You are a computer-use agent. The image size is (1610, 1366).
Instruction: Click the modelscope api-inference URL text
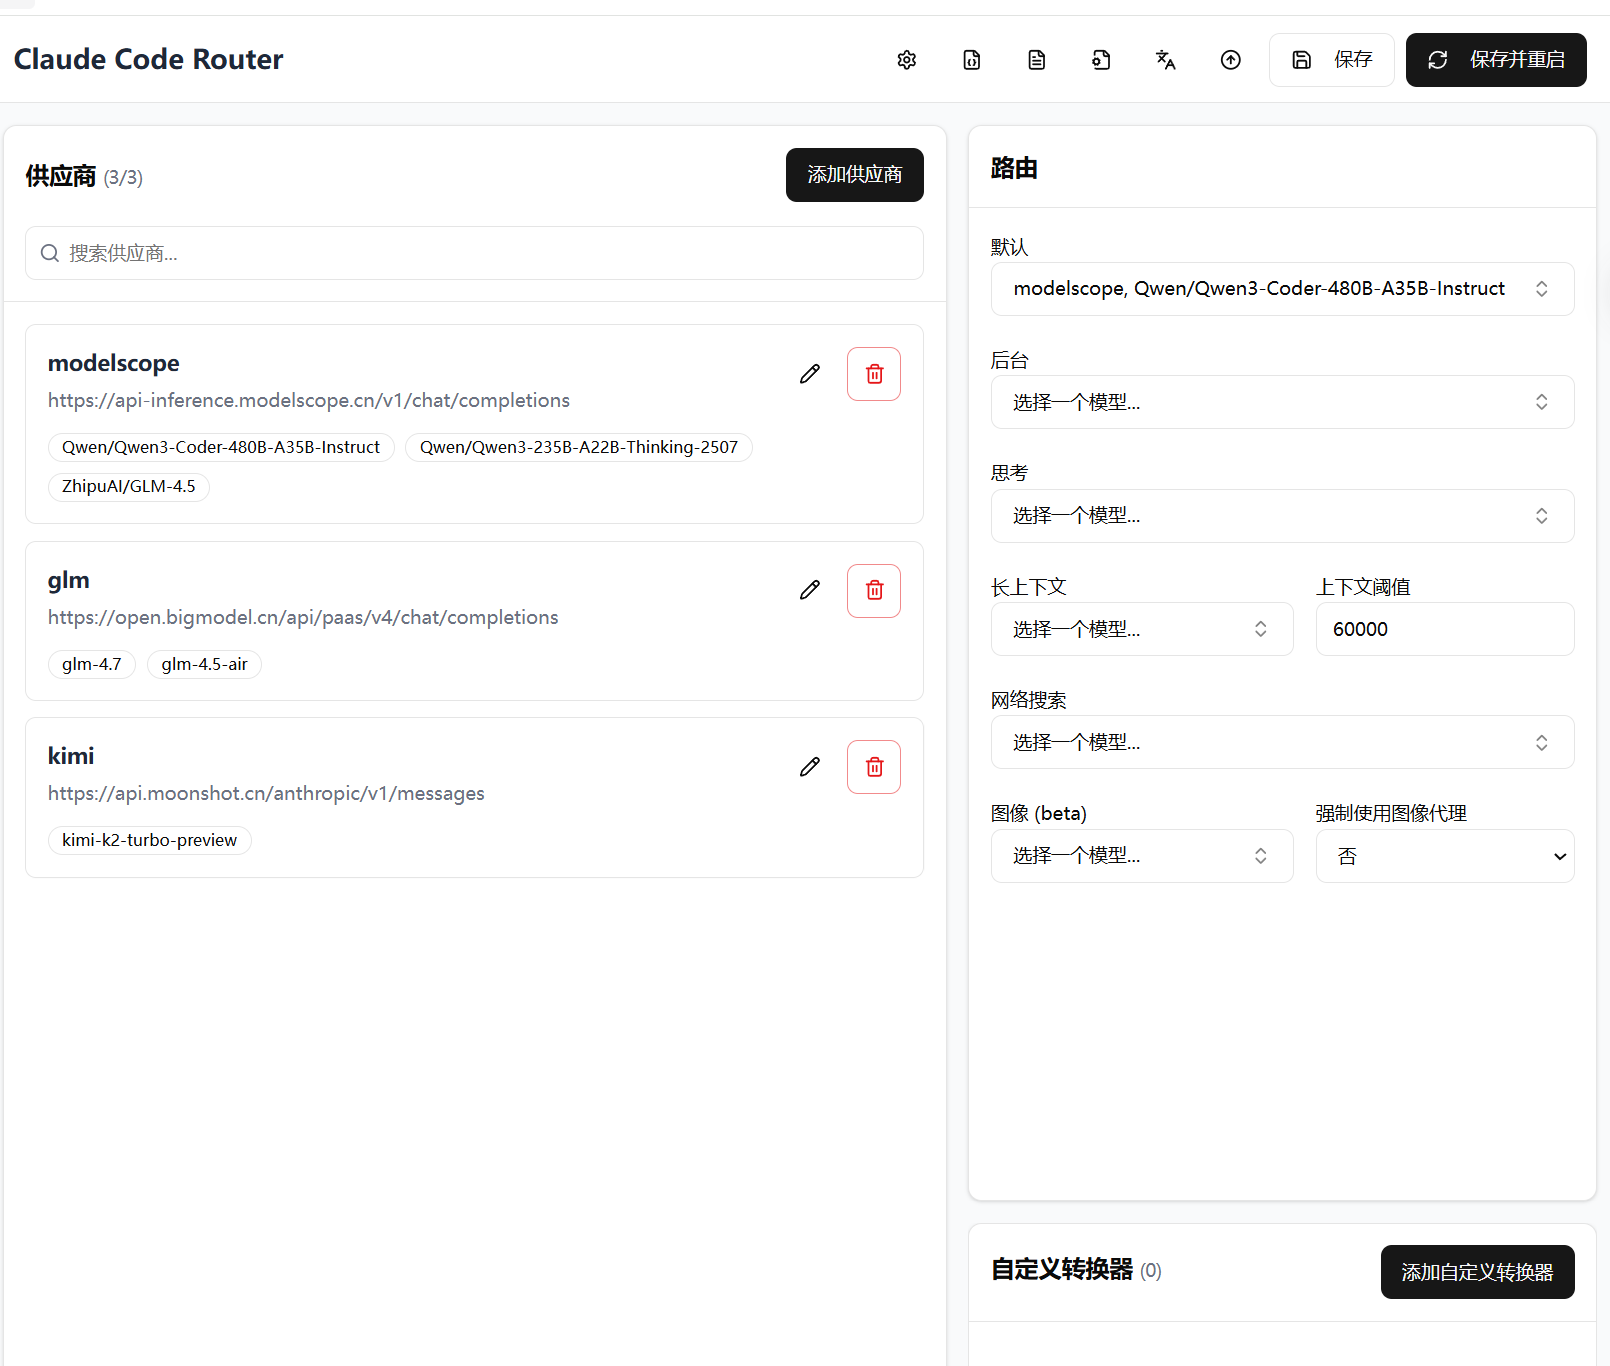[309, 400]
